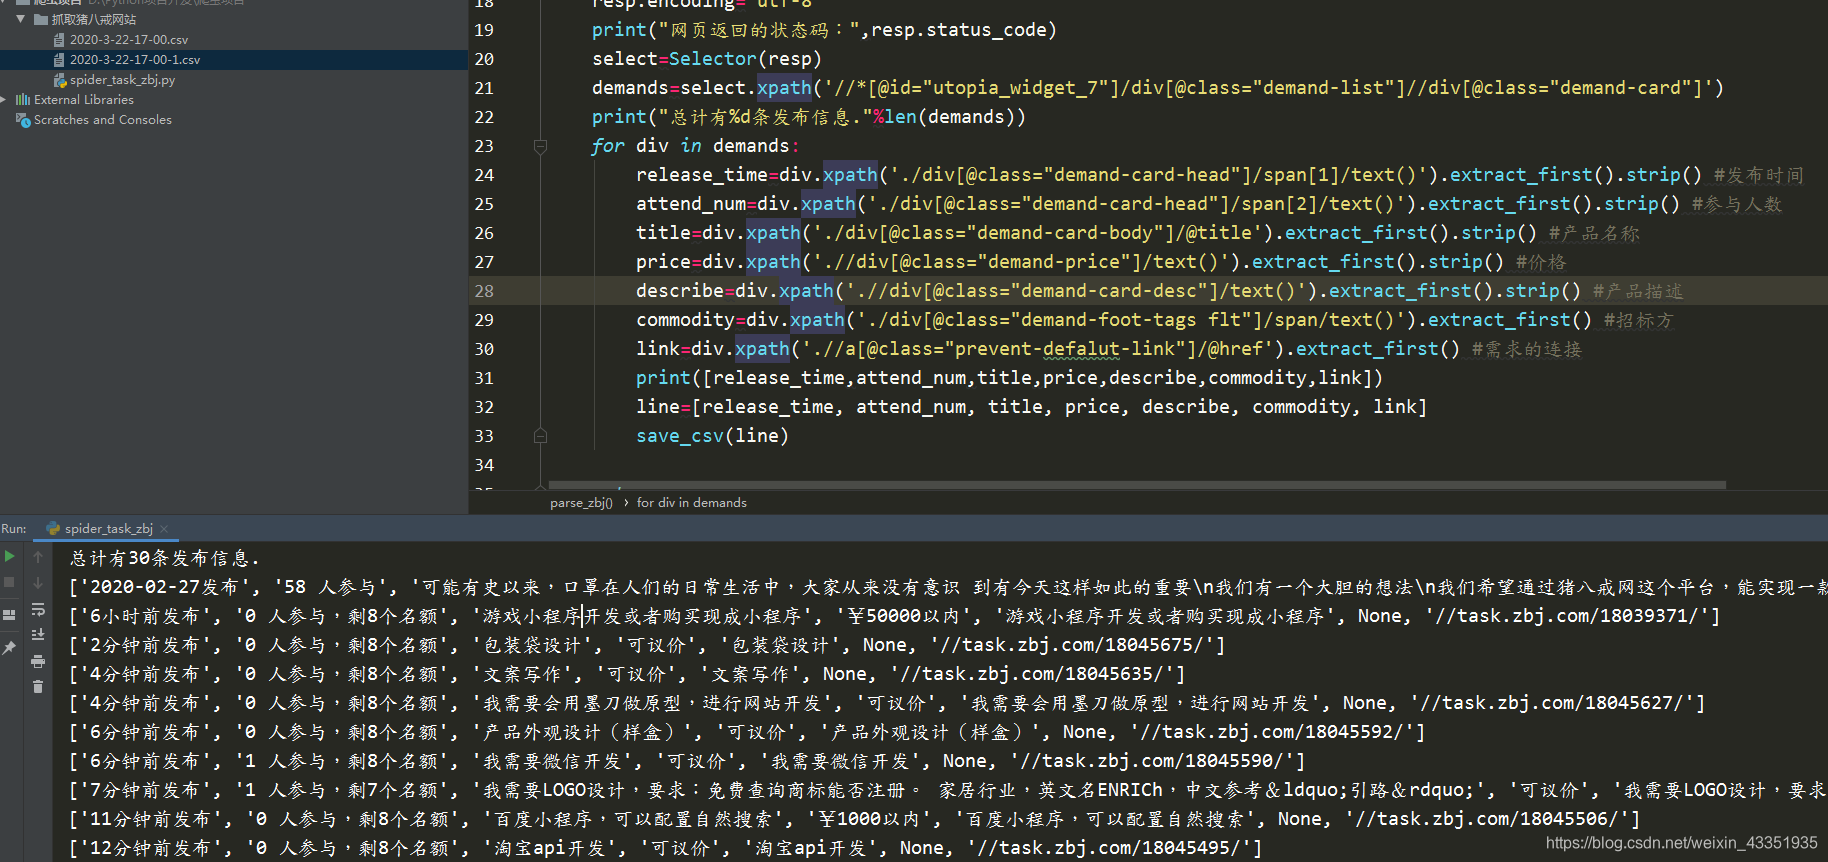Open link //task.zbj.com/18045635/ in console

tap(1034, 674)
